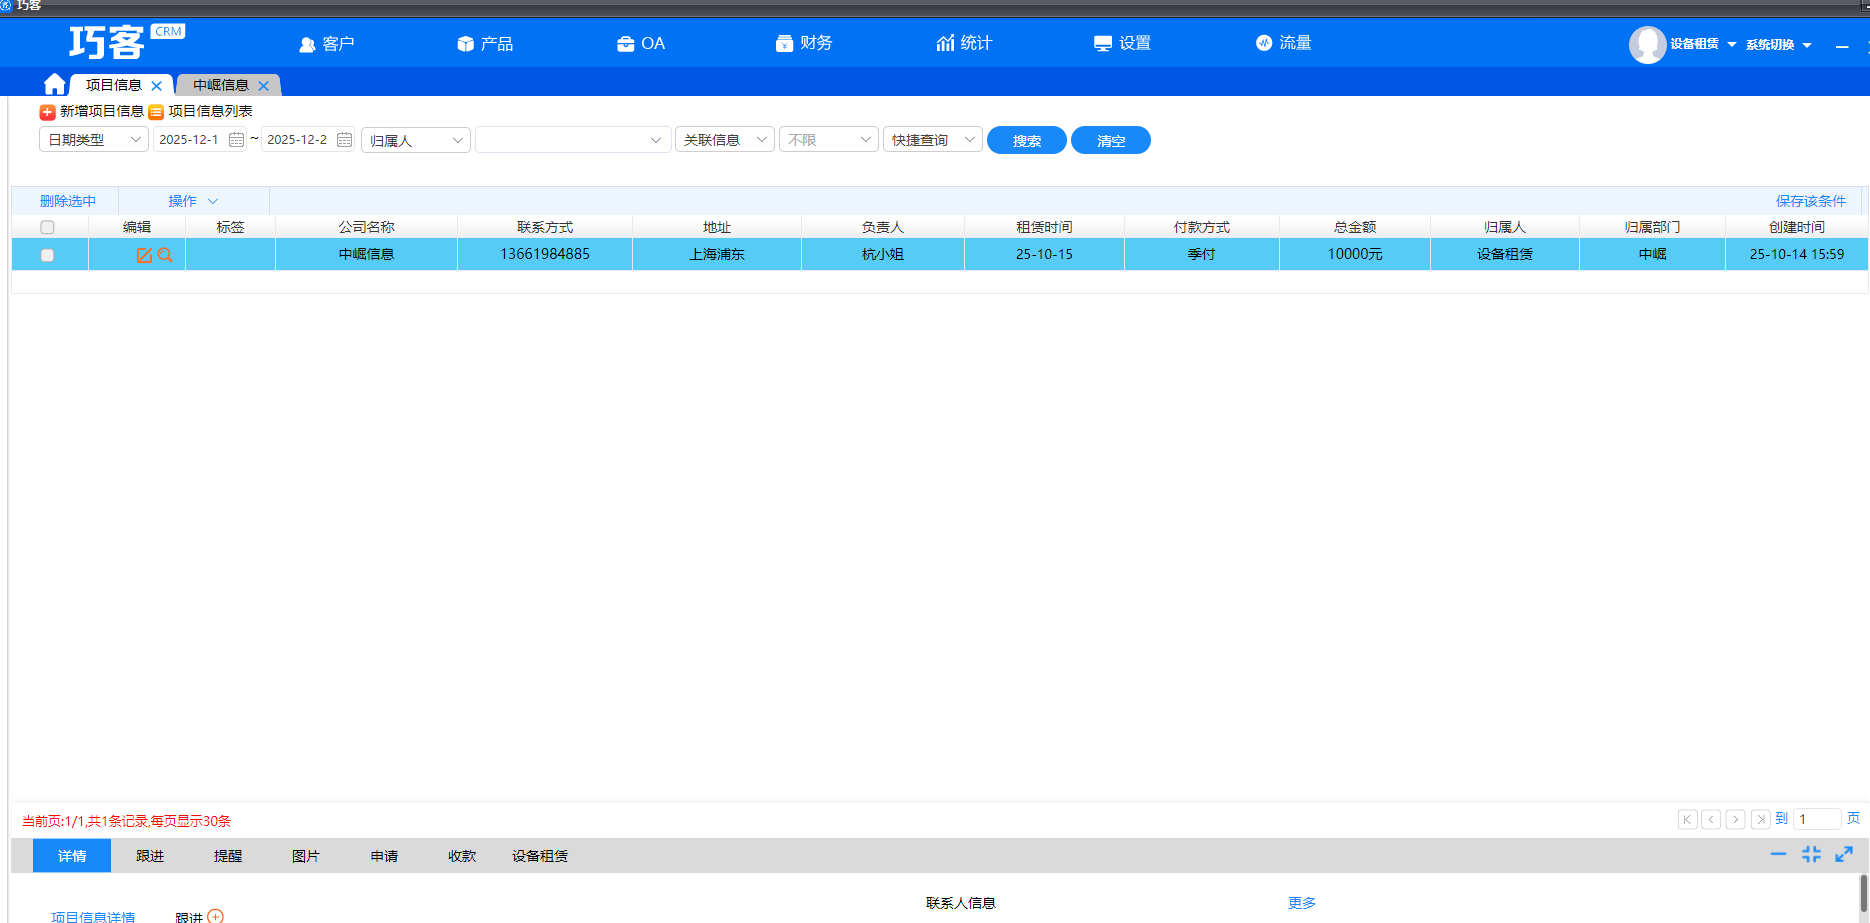
Task: Expand the 日期类型 dropdown
Action: 94,140
